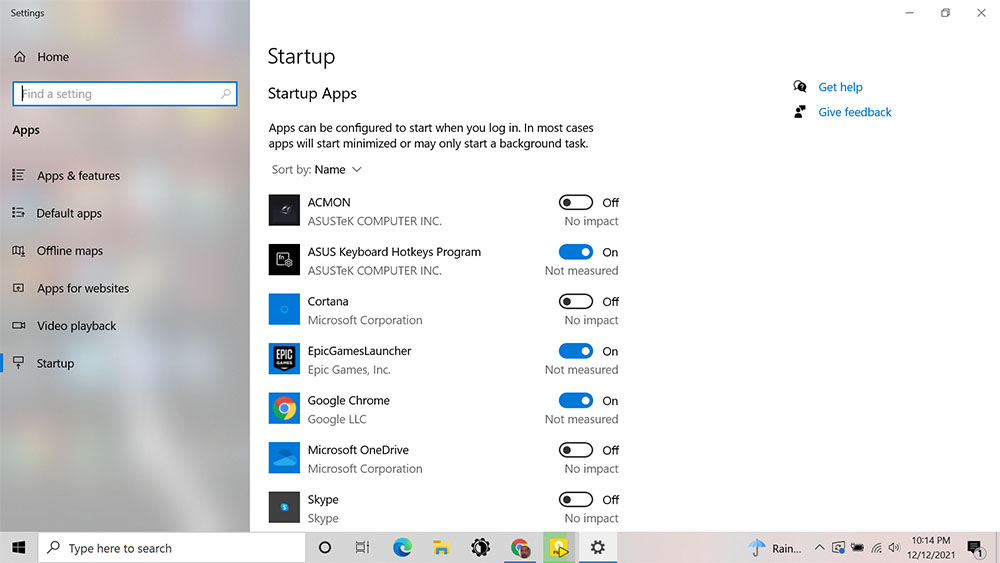This screenshot has height=563, width=1000.
Task: Enable ACMON startup toggle
Action: (x=575, y=203)
